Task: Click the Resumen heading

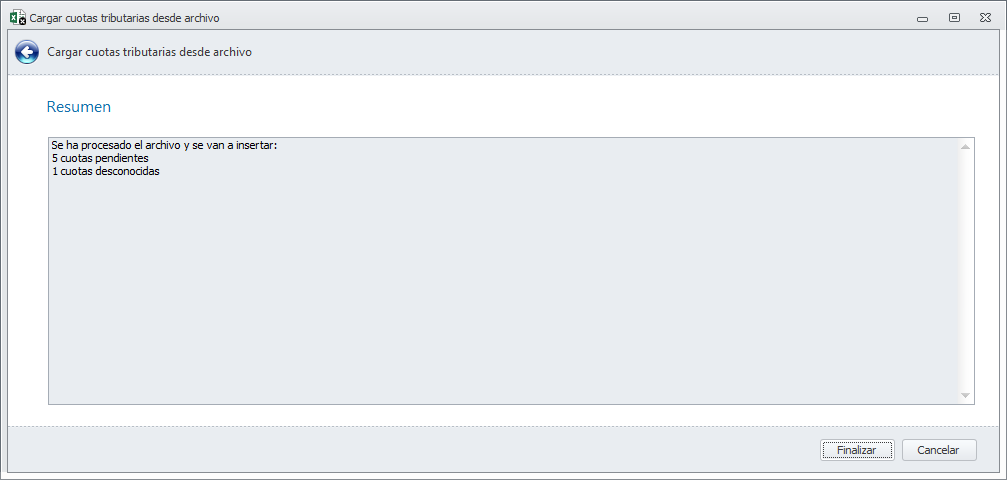Action: click(79, 106)
